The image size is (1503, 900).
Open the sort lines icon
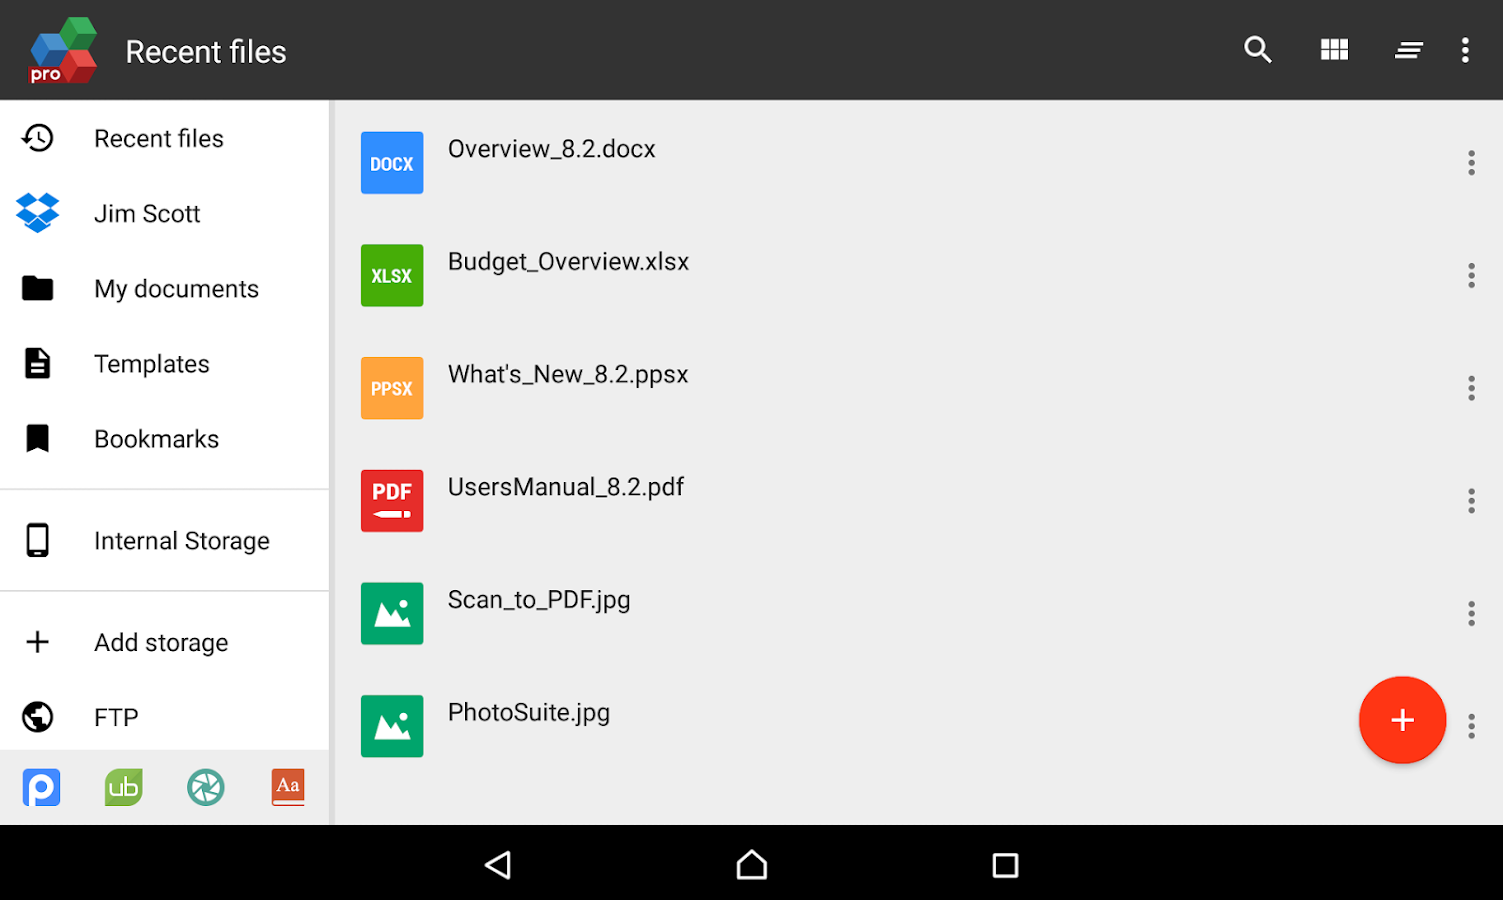tap(1409, 50)
